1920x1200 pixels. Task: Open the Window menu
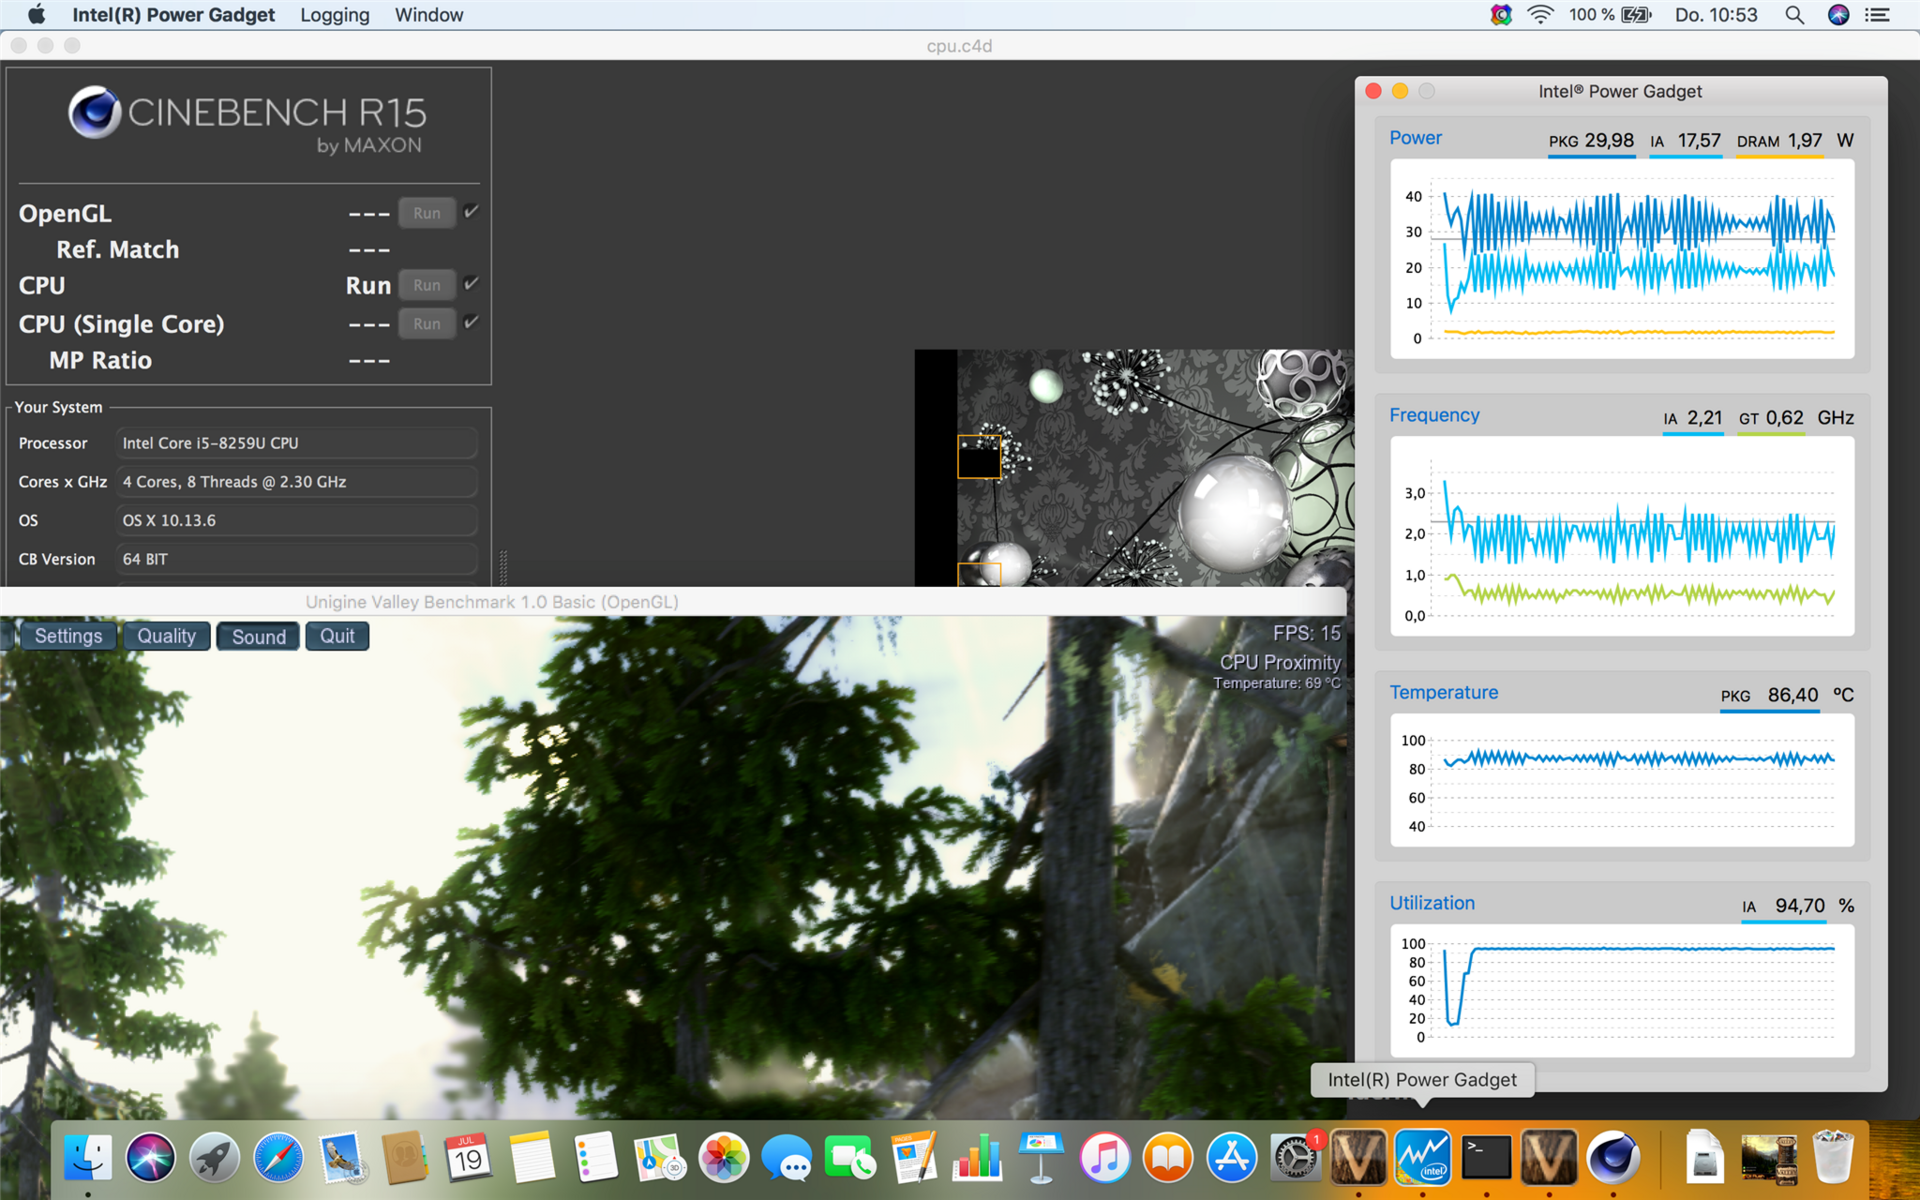coord(428,15)
